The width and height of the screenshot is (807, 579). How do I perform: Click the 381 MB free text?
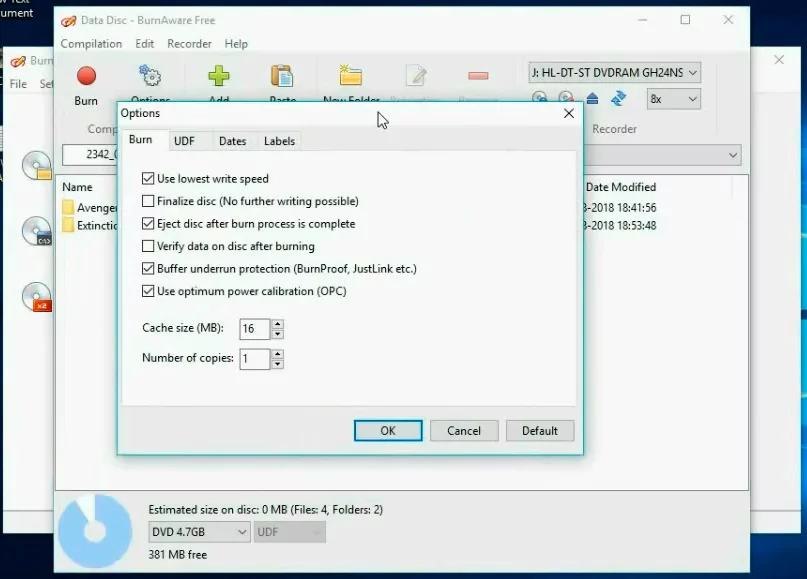(178, 554)
